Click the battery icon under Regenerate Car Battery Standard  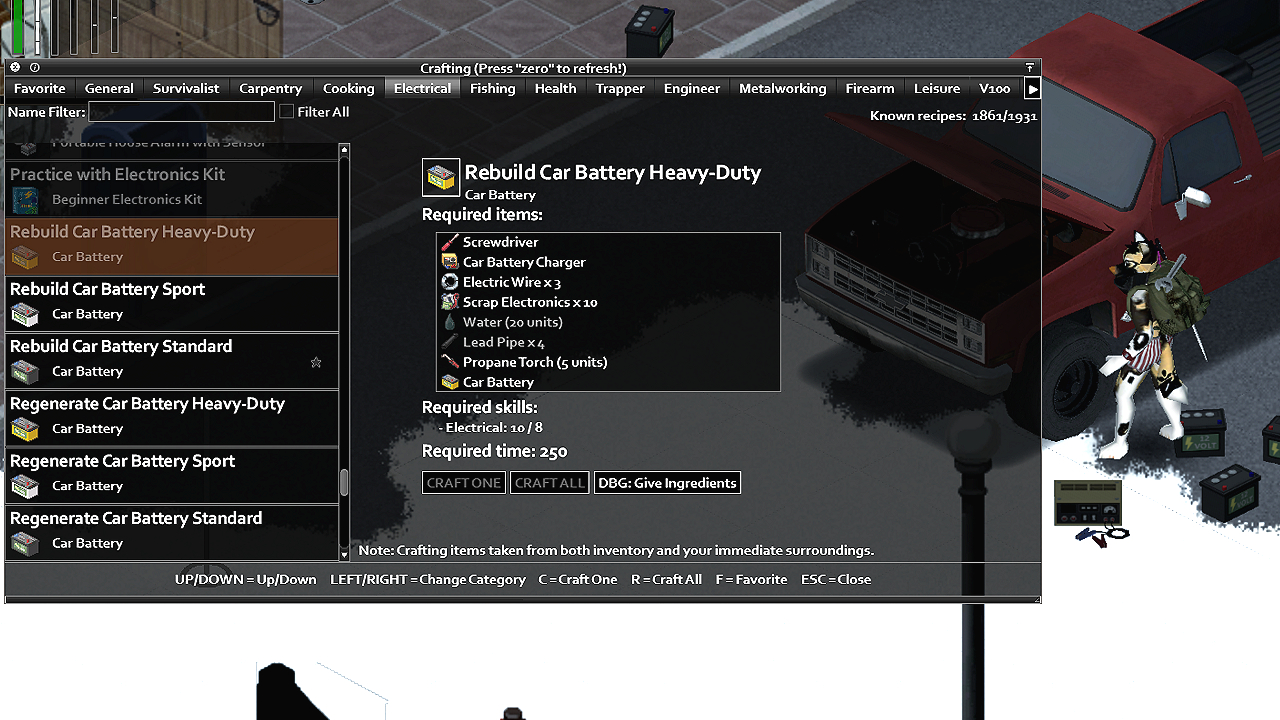(25, 544)
